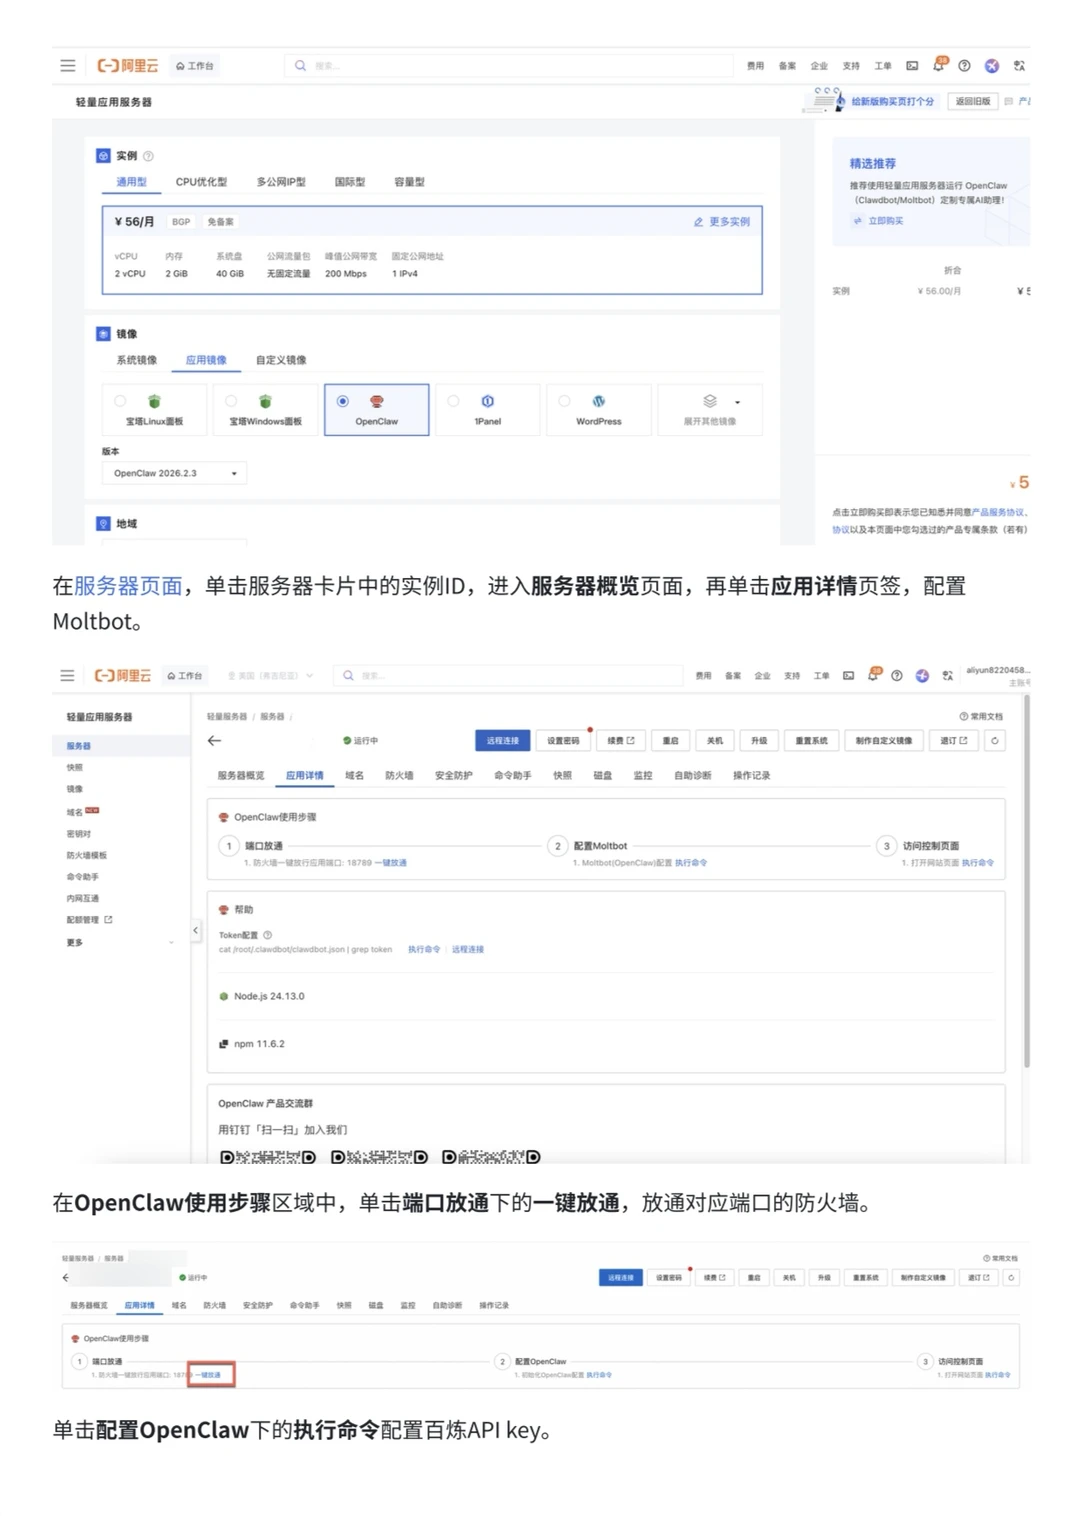Click the help icon in middle console screenshot header
Viewport: 1080px width, 1518px height.
(x=897, y=676)
